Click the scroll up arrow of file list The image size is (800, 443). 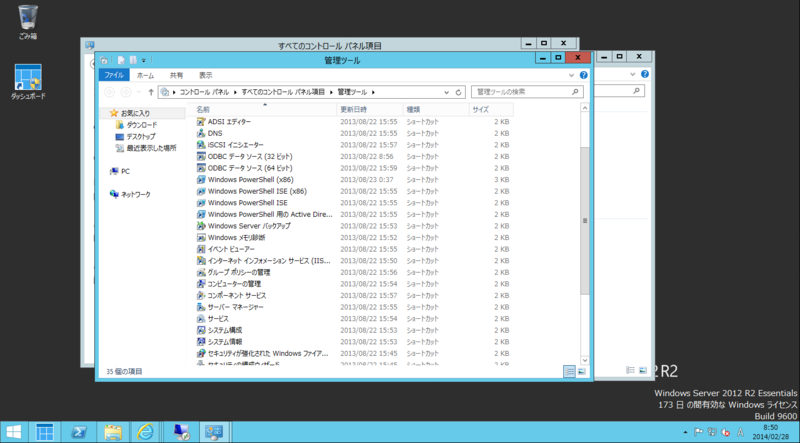[x=585, y=108]
